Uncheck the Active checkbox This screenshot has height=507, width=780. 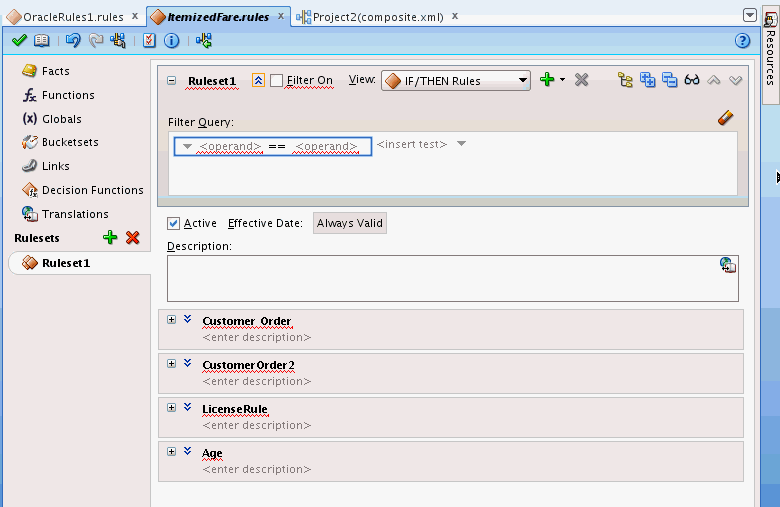click(173, 223)
